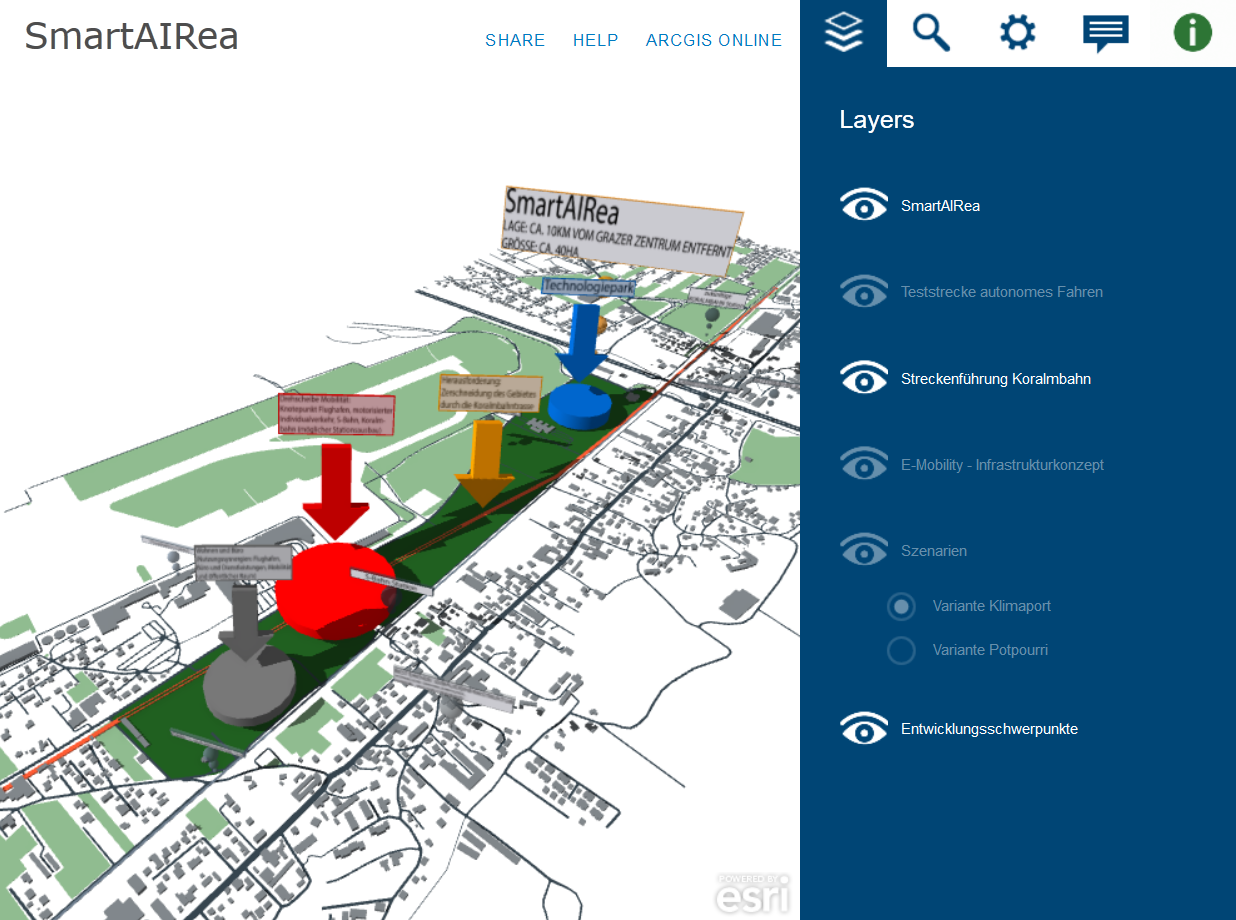The width and height of the screenshot is (1236, 920).
Task: Open the Settings gear panel
Action: [1018, 33]
